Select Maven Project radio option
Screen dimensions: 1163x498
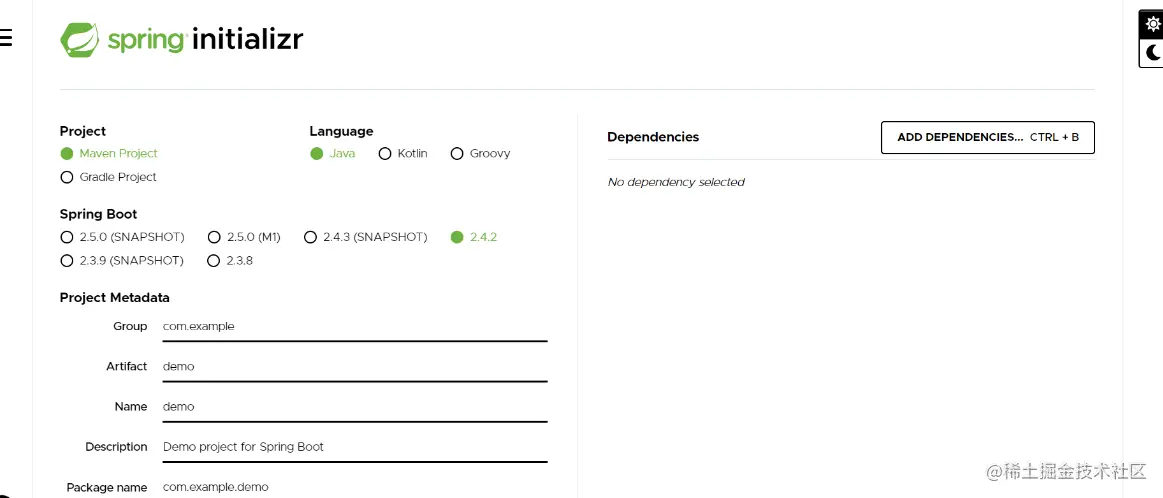(x=109, y=154)
